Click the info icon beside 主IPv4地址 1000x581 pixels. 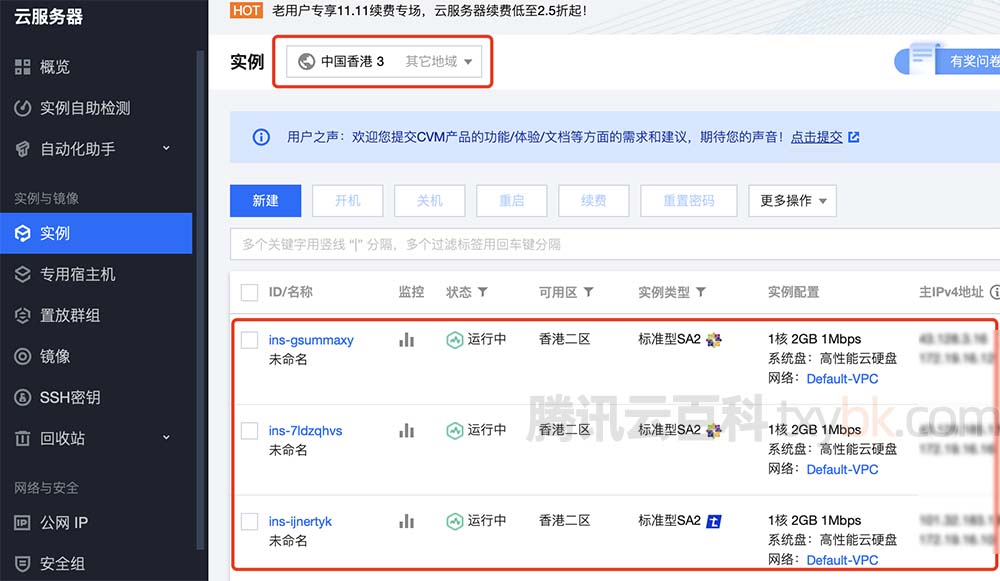click(x=995, y=292)
